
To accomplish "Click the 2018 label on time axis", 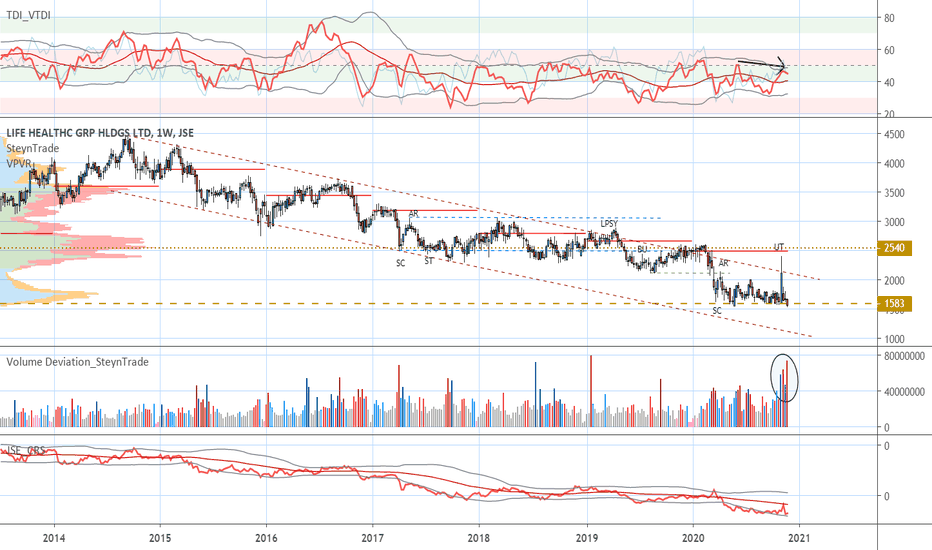I will click(478, 538).
